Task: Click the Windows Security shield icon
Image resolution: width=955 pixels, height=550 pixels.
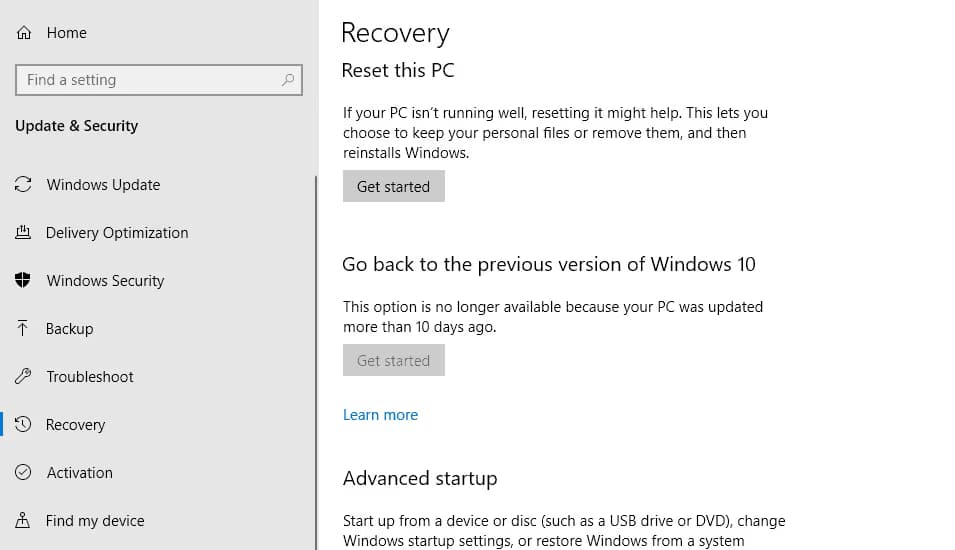Action: coord(23,281)
